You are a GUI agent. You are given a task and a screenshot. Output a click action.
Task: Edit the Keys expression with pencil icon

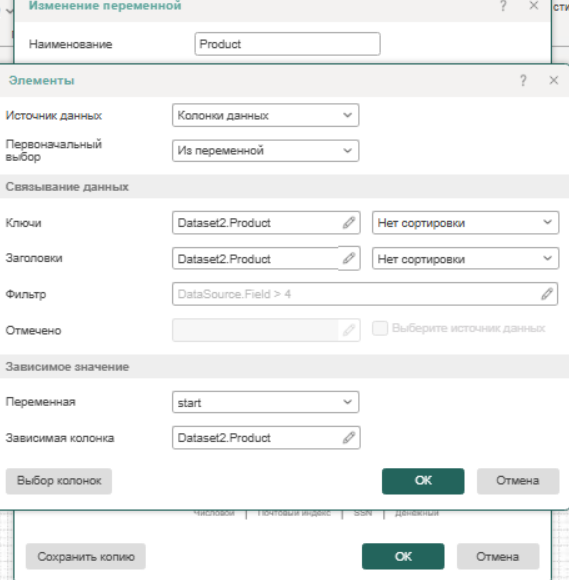[349, 223]
